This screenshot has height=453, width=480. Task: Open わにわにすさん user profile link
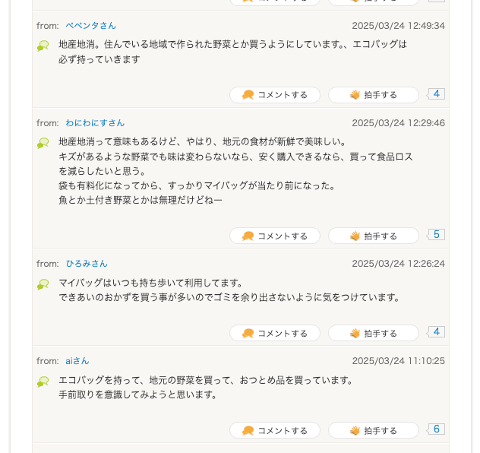[95, 123]
